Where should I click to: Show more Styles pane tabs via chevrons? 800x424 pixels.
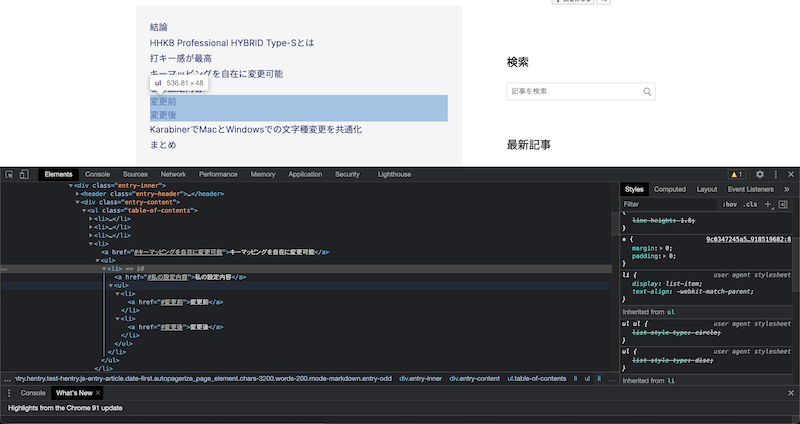[787, 189]
